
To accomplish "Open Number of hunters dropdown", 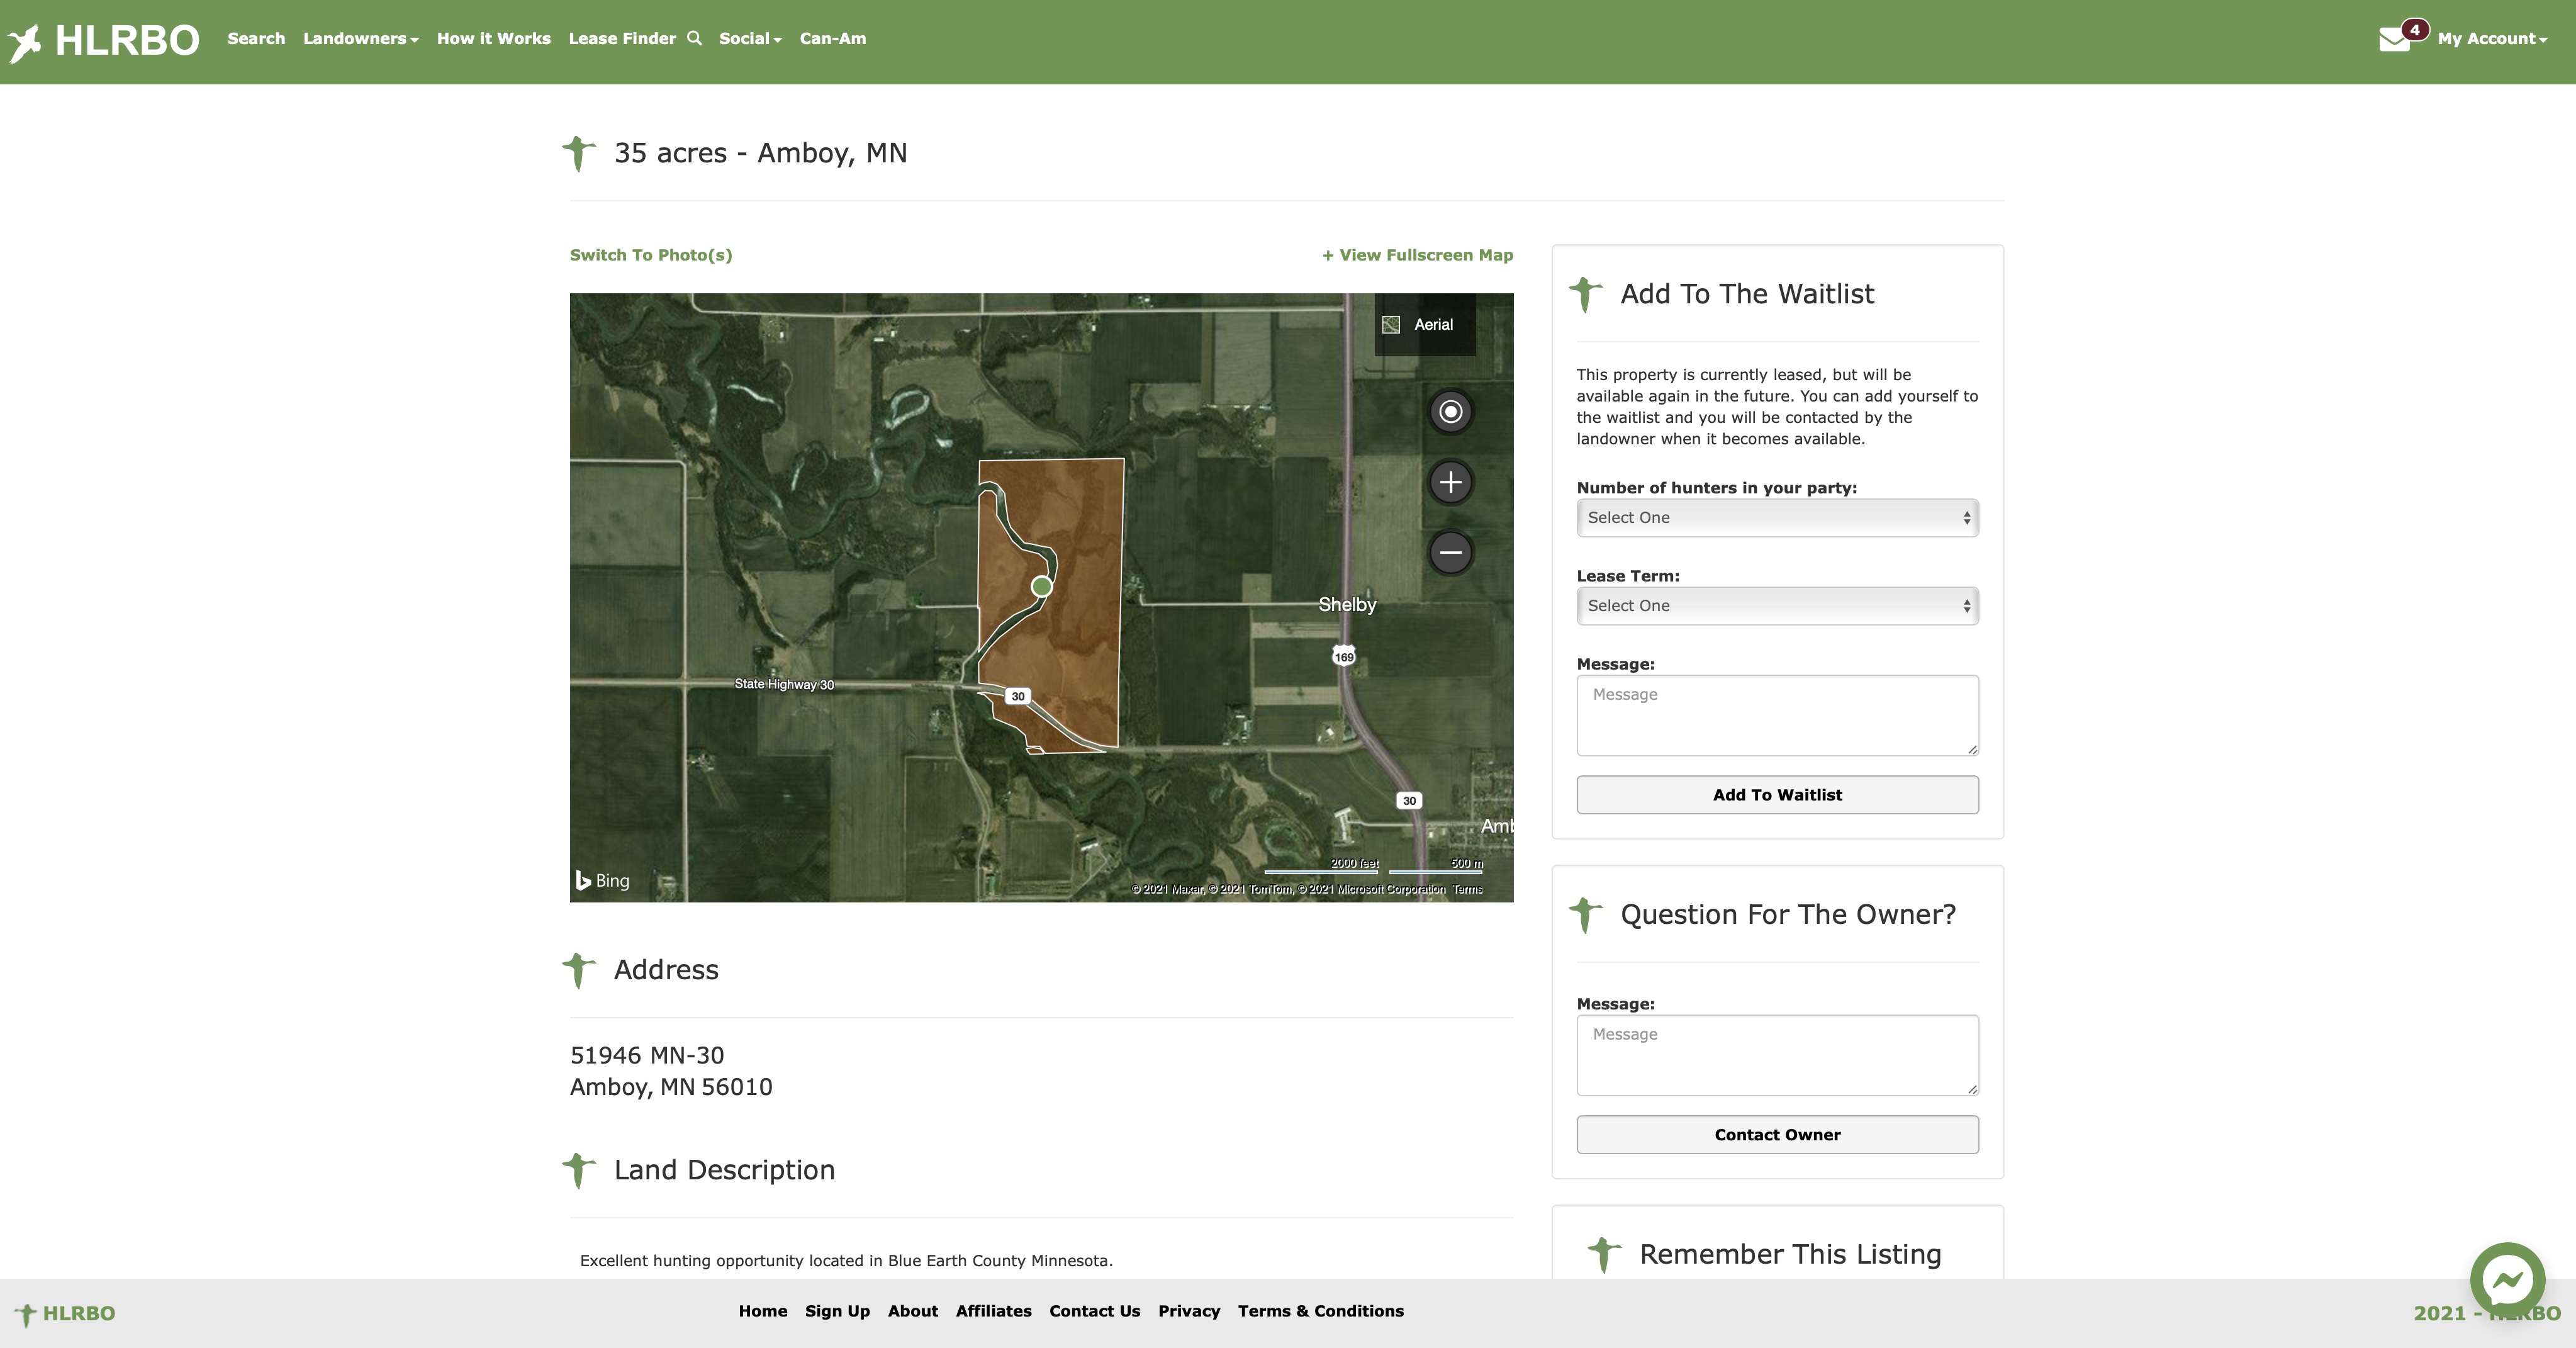I will [1777, 517].
